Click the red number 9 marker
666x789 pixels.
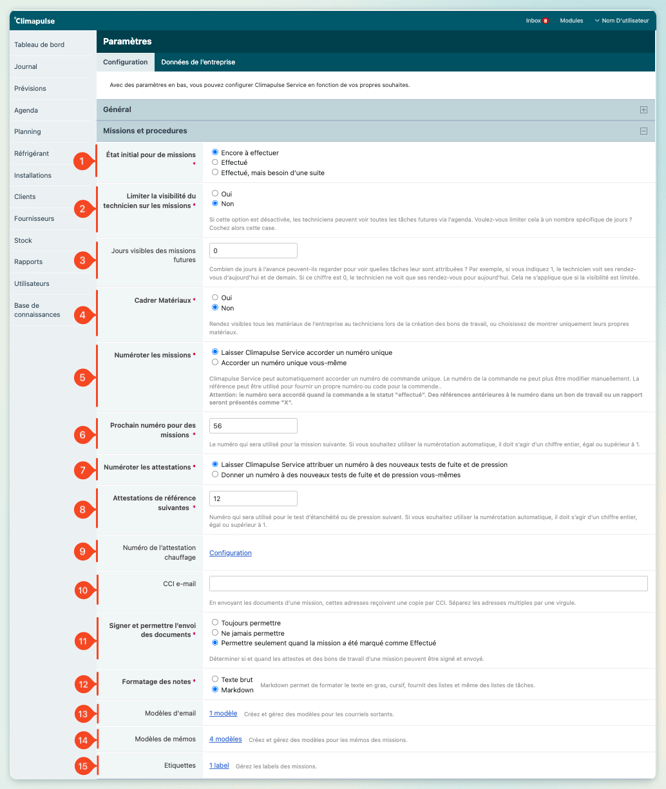coord(82,552)
